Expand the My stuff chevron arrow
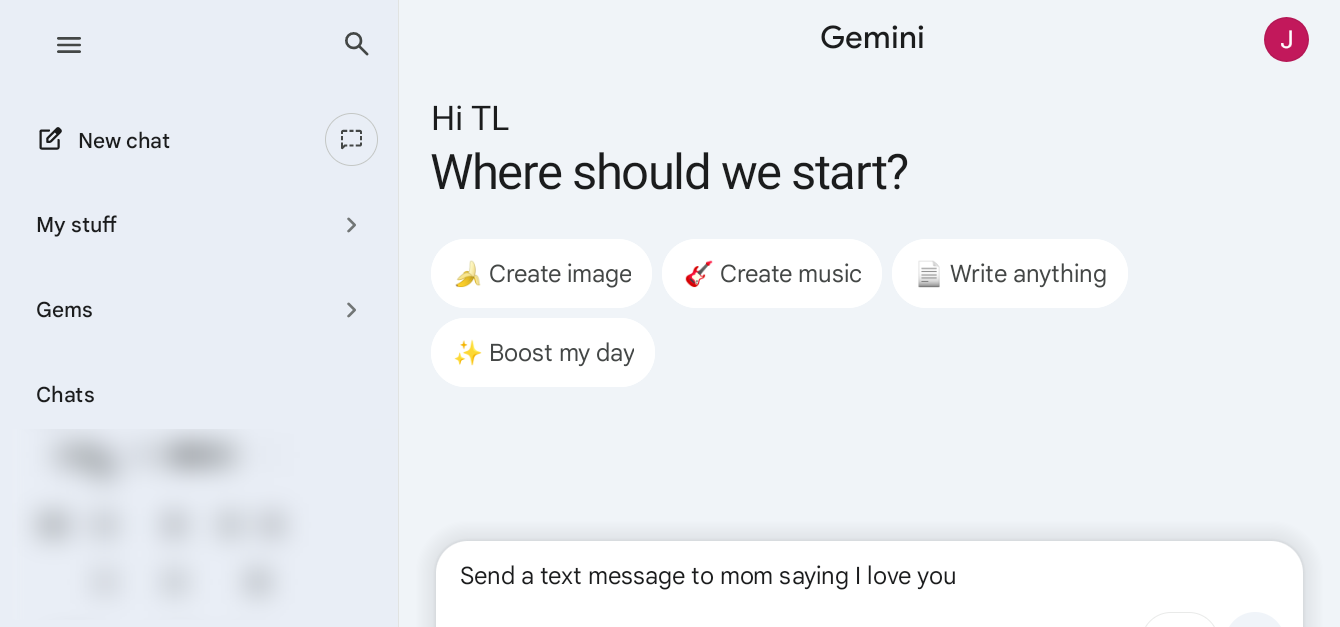 point(351,225)
